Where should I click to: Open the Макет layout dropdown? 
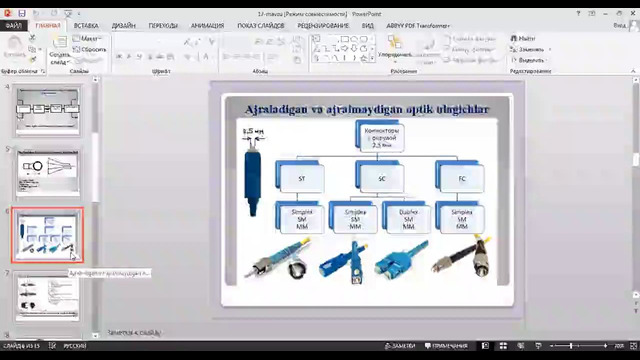pyautogui.click(x=87, y=38)
